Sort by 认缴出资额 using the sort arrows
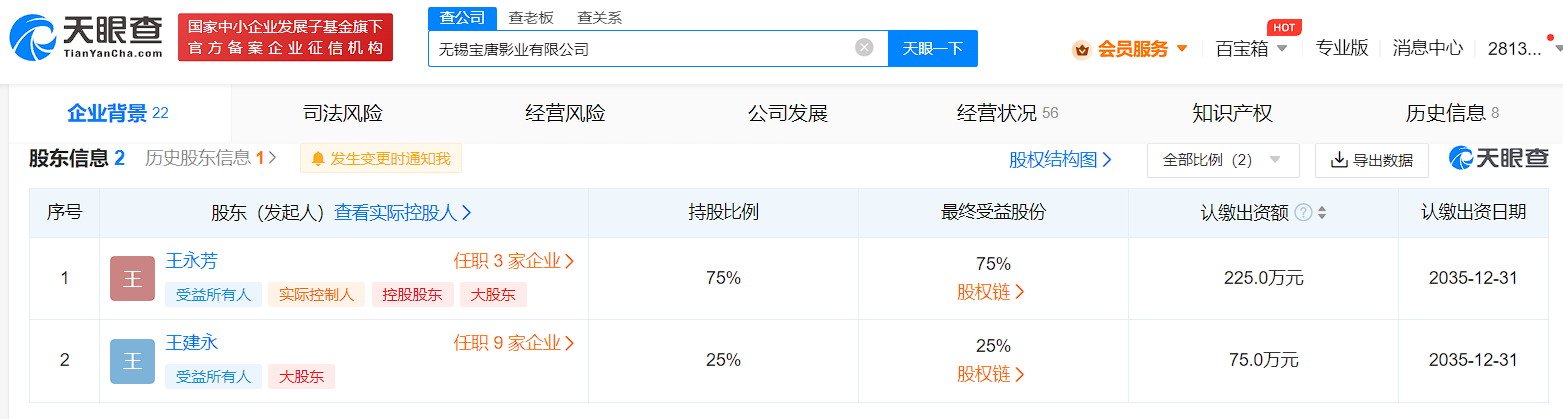Viewport: 1563px width, 419px height. (1322, 213)
